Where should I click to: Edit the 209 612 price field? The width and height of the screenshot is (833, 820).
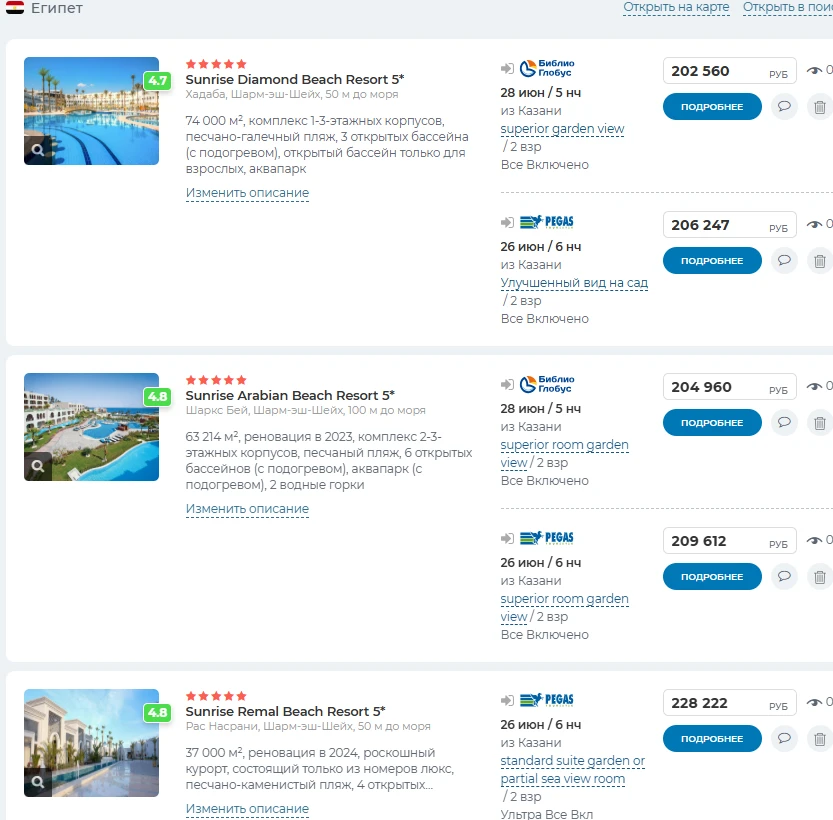tap(729, 541)
